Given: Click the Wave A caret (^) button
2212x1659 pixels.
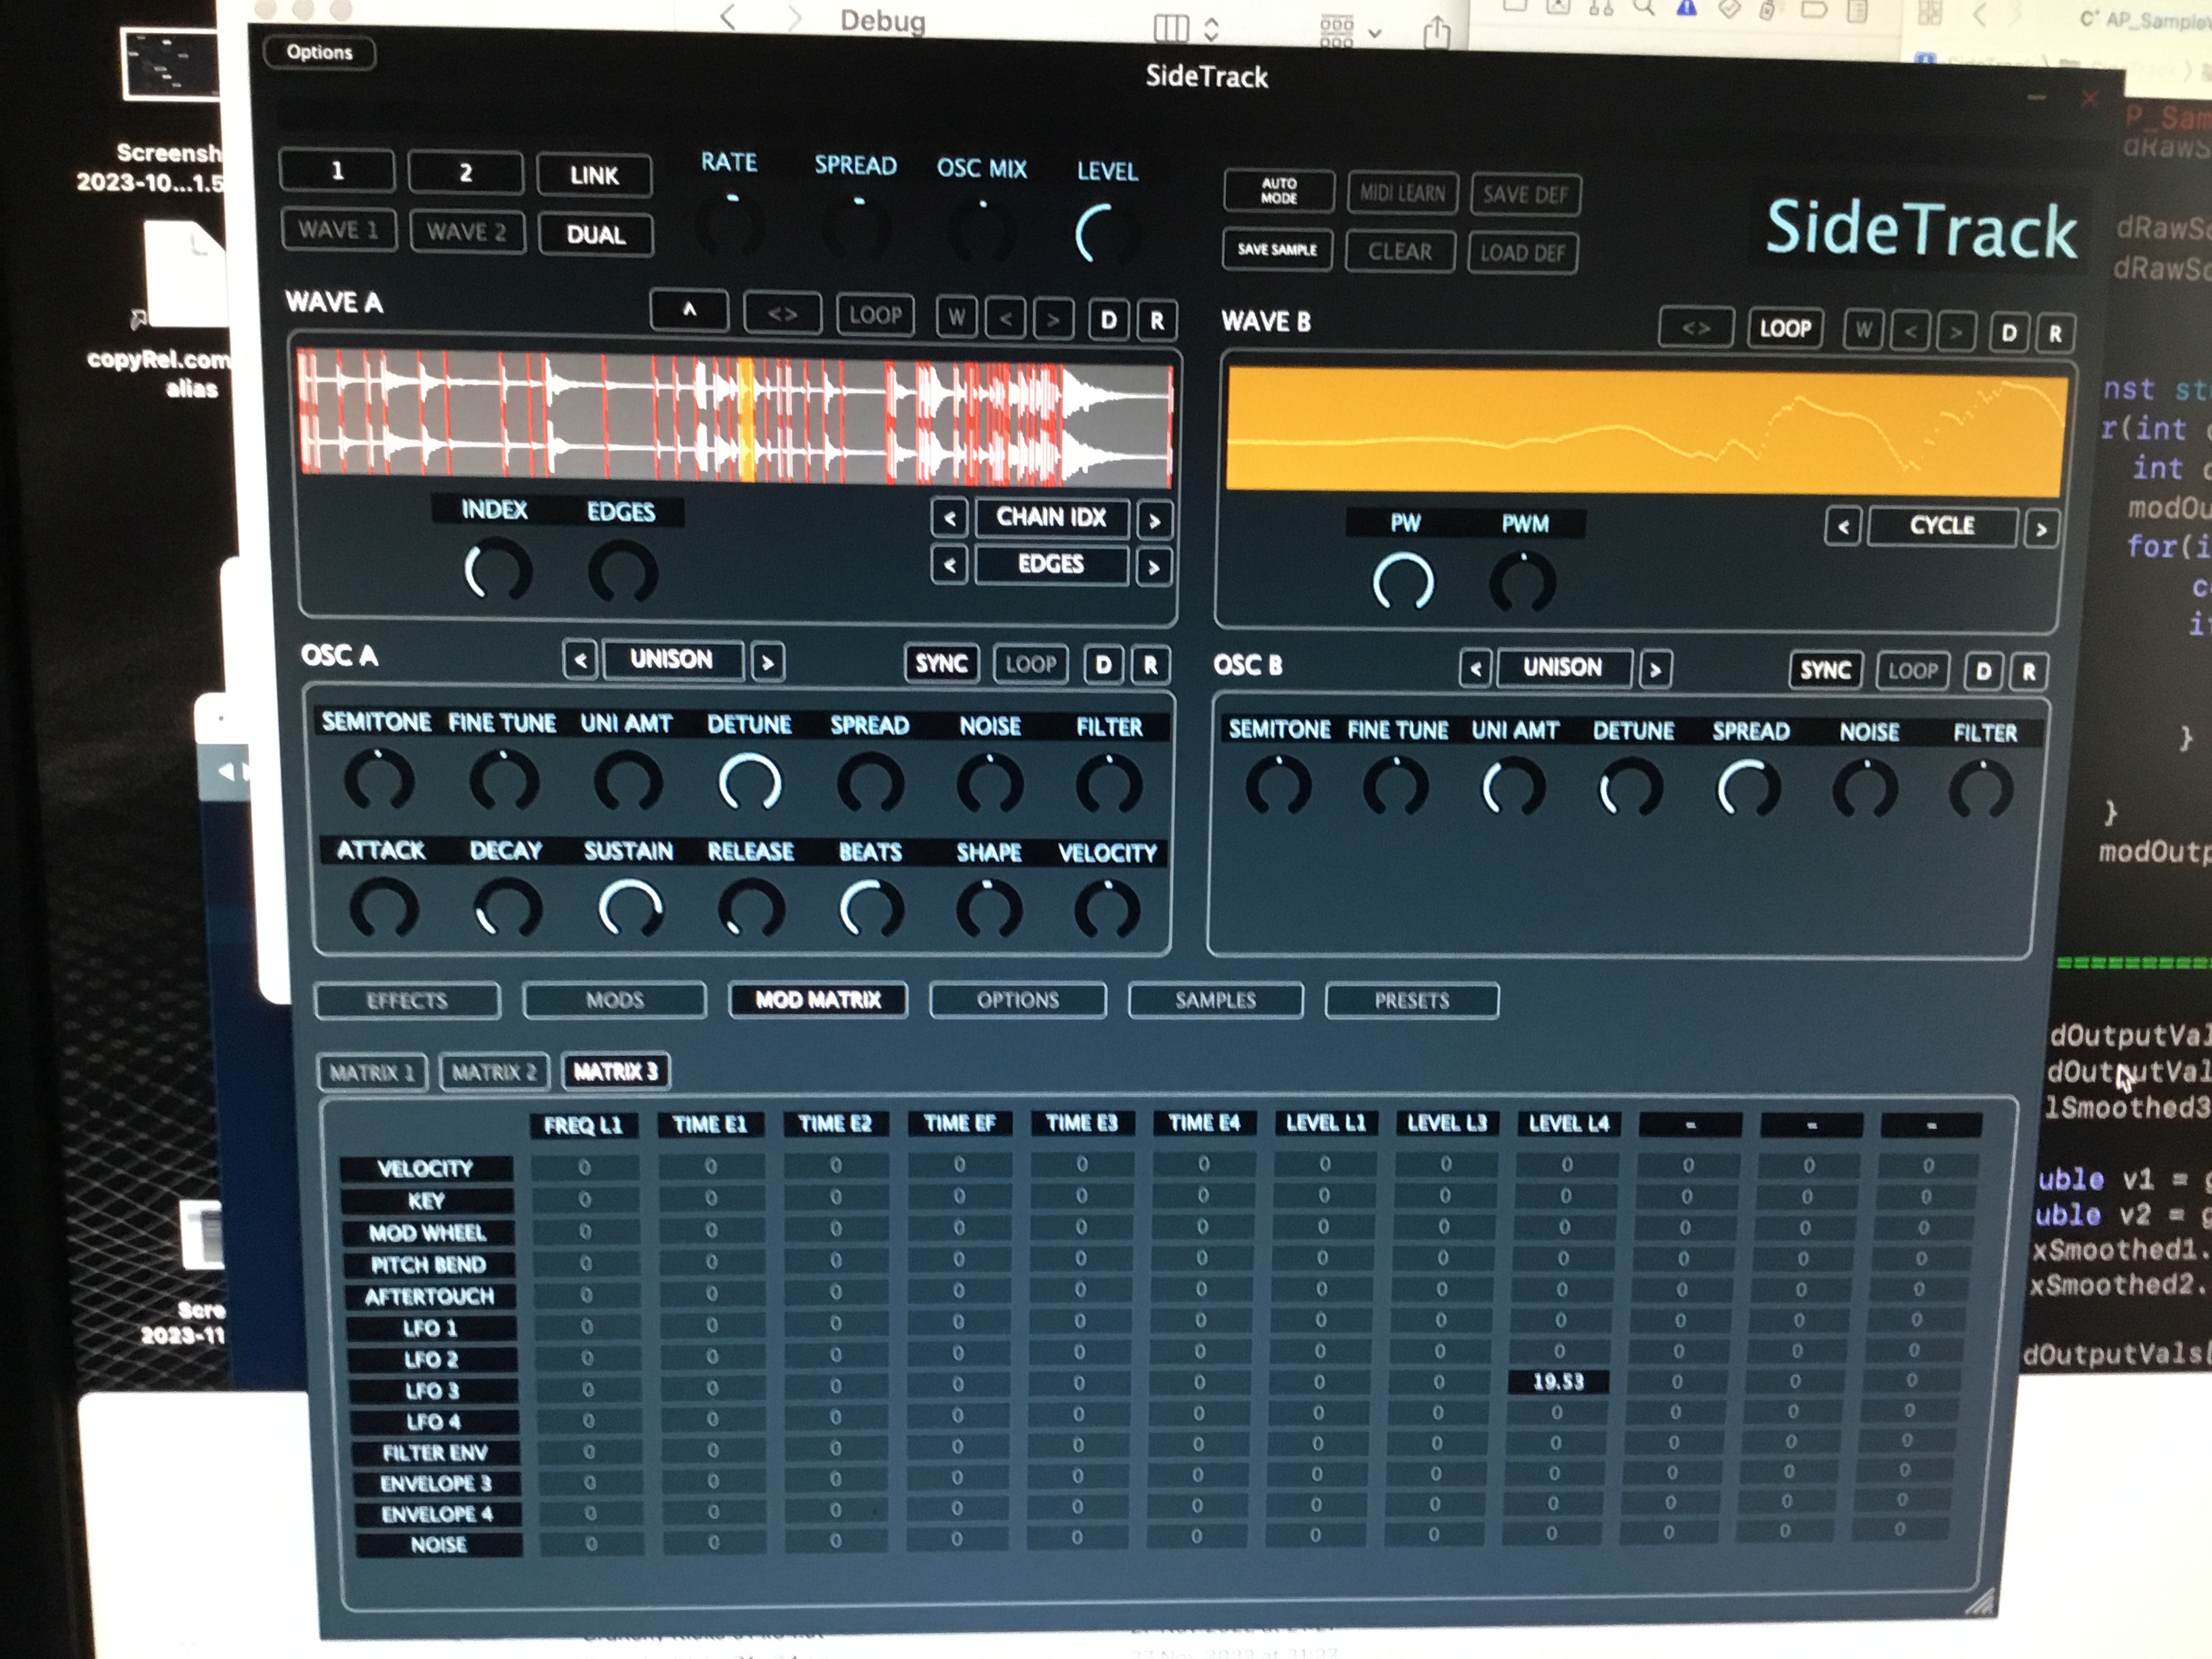Looking at the screenshot, I should click(689, 311).
